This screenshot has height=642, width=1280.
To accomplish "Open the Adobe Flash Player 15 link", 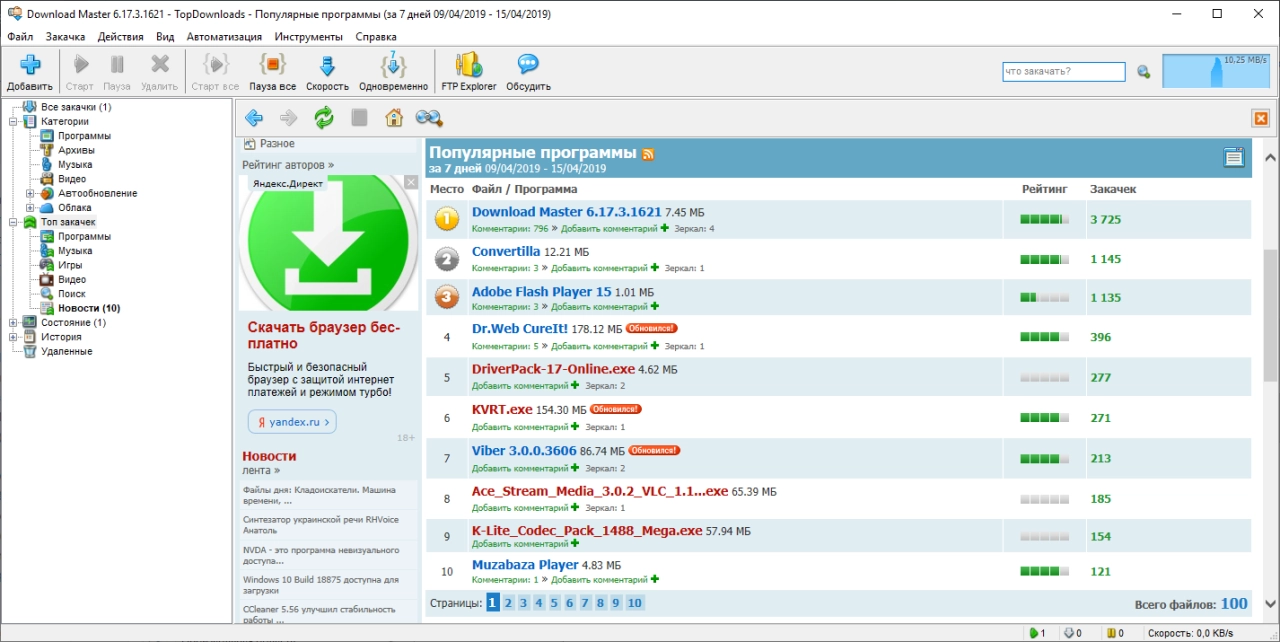I will (x=541, y=292).
